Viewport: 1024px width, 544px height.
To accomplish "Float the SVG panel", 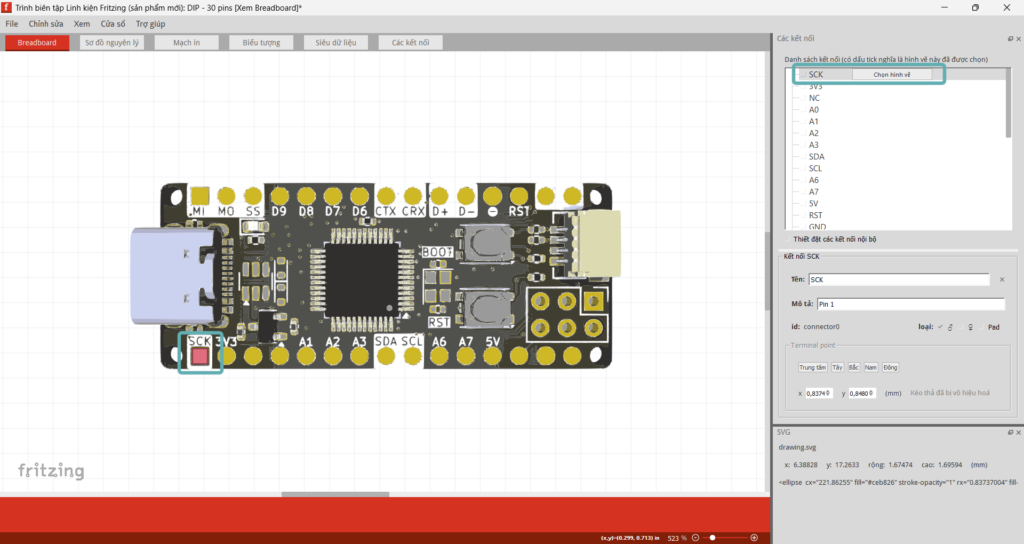I will (1010, 432).
